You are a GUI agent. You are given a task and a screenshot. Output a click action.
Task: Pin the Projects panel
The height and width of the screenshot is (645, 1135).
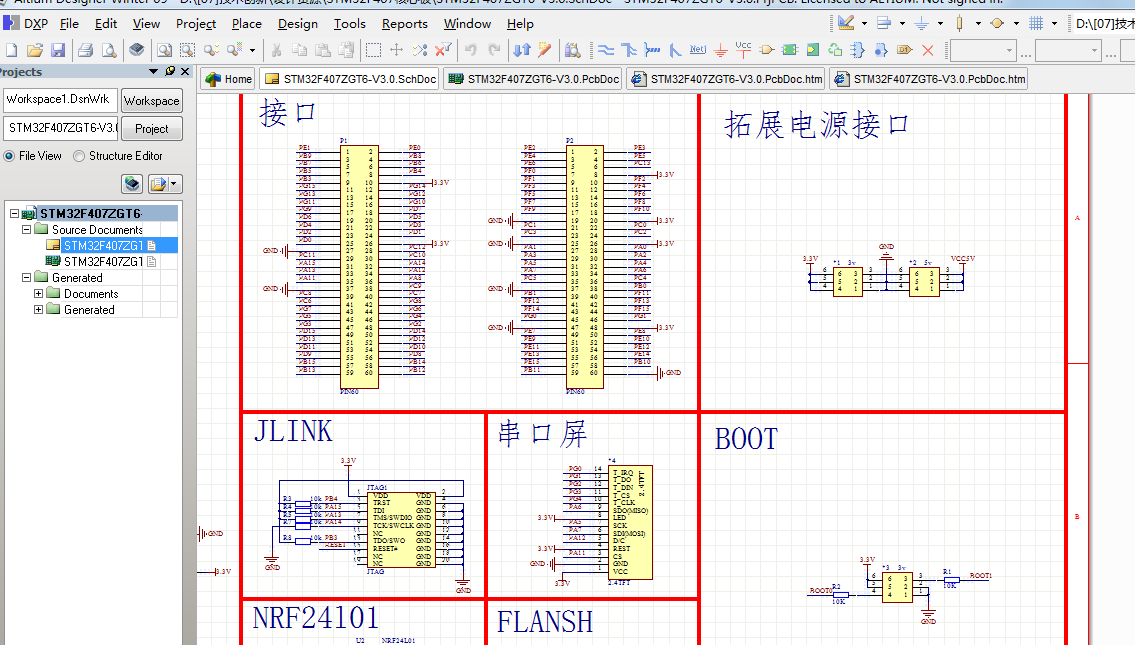click(x=170, y=71)
